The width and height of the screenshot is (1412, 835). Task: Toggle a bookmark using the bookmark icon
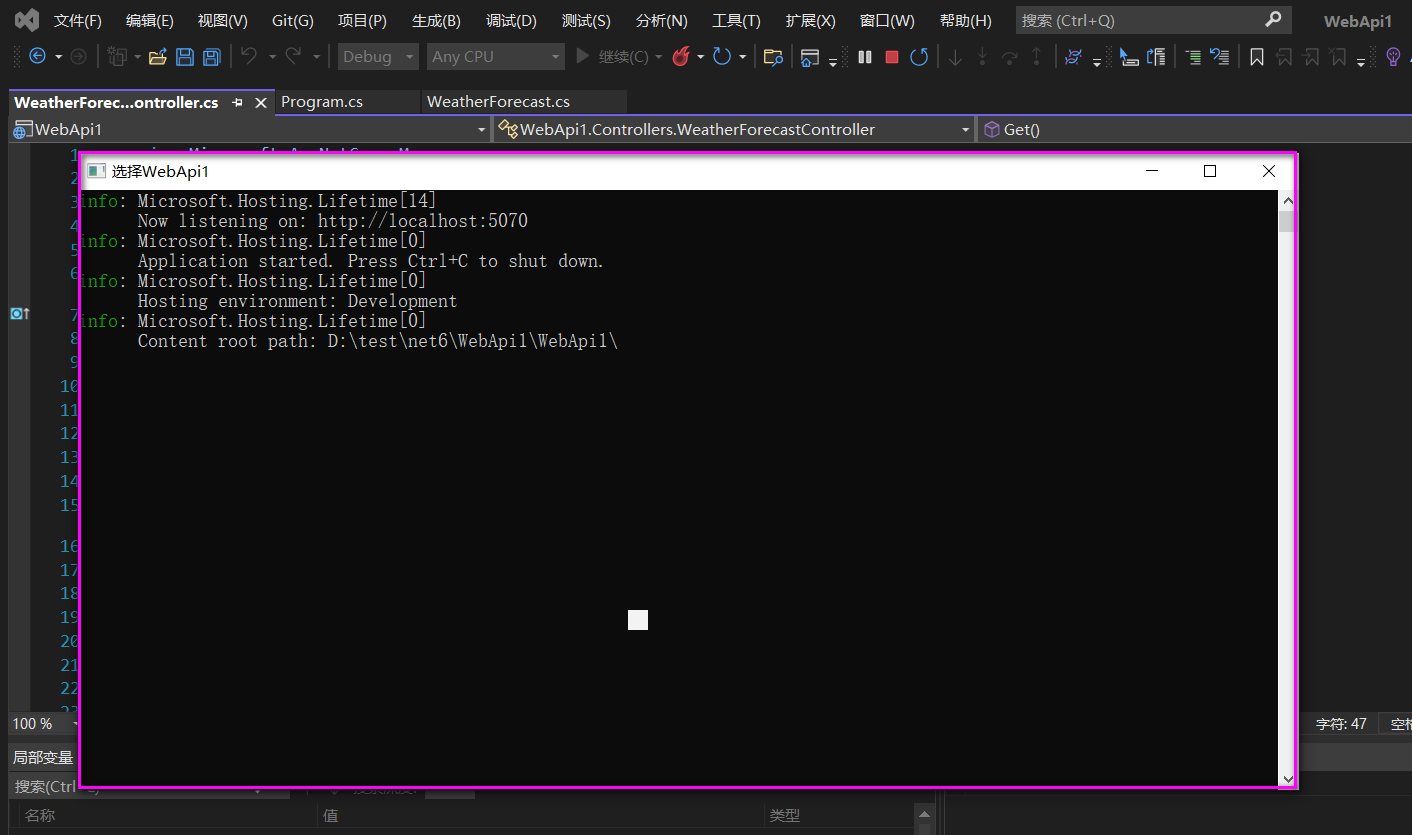pos(1256,57)
